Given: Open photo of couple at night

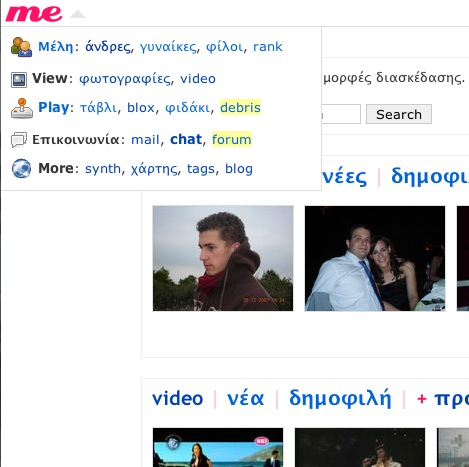Looking at the screenshot, I should click(x=375, y=258).
